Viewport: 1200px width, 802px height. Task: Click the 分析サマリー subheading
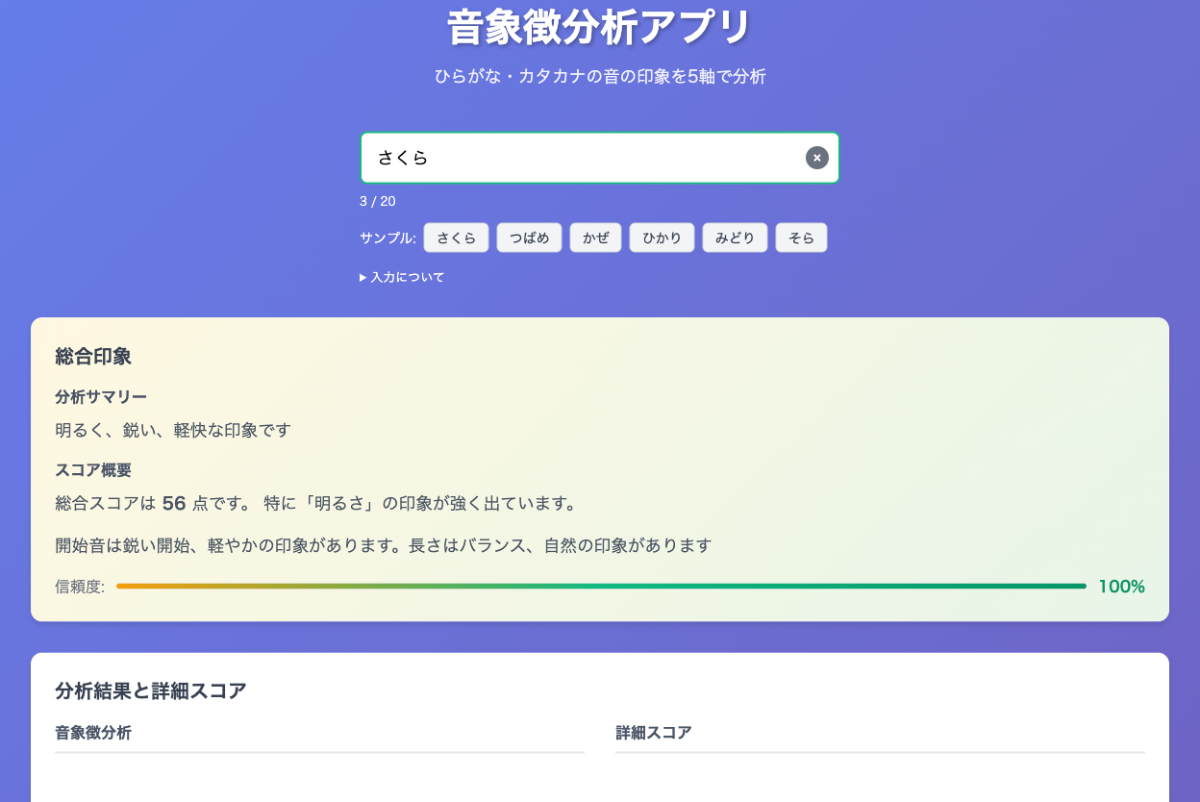101,397
